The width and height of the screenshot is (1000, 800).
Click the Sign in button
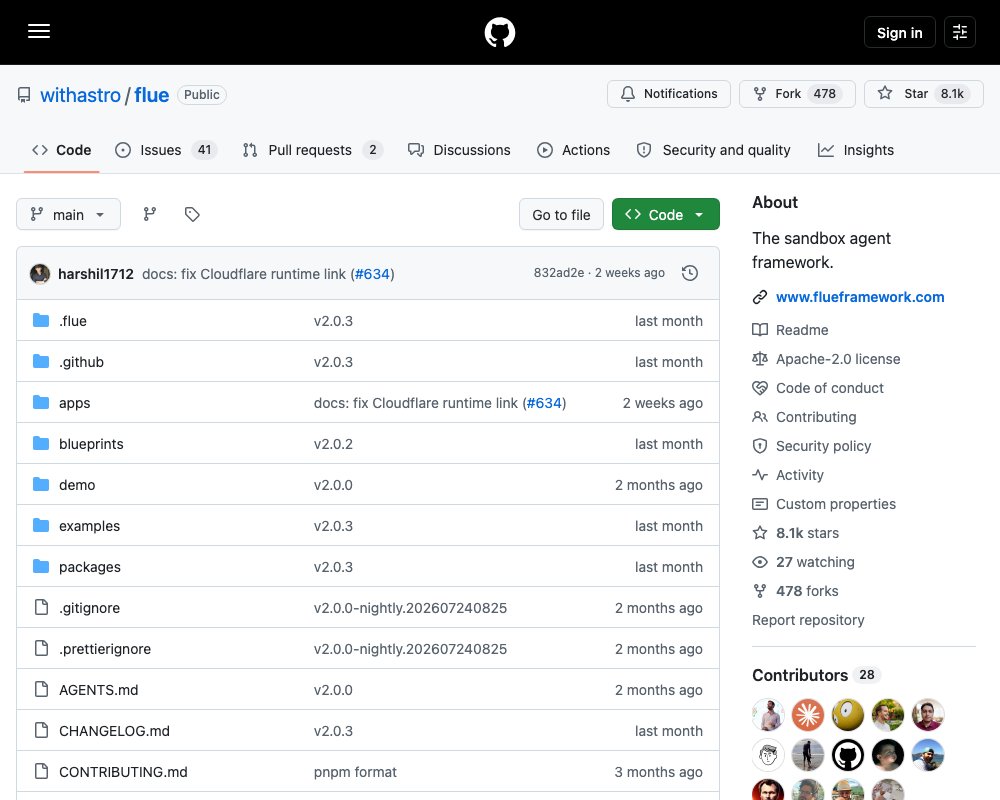pyautogui.click(x=899, y=33)
